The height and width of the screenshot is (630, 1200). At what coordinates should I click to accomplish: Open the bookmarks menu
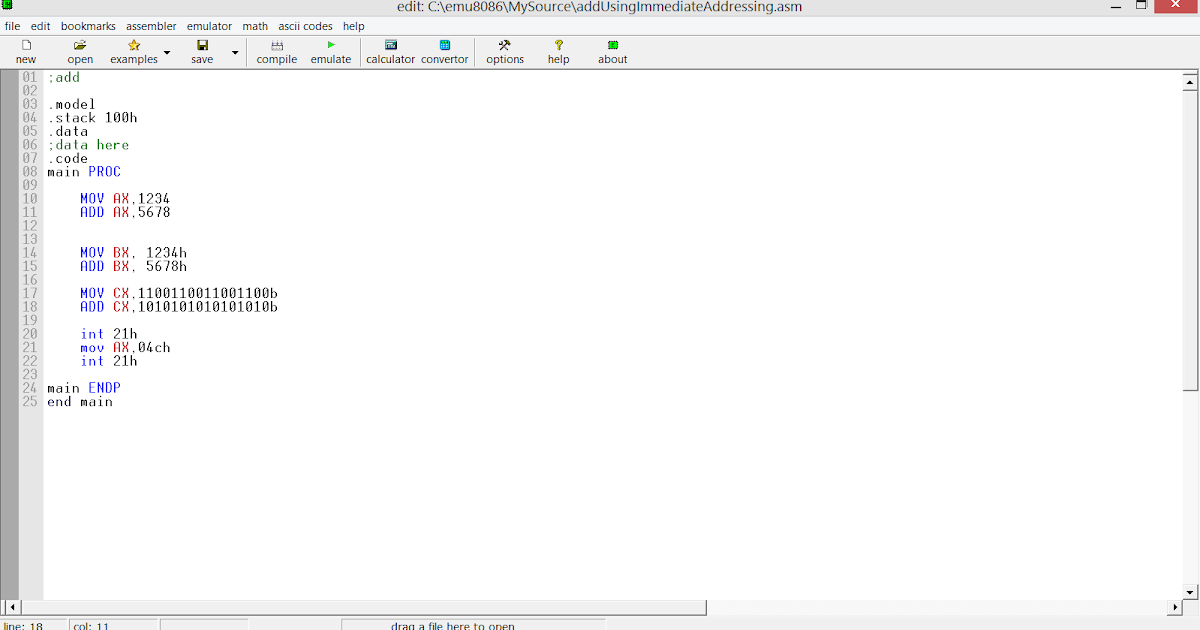88,26
